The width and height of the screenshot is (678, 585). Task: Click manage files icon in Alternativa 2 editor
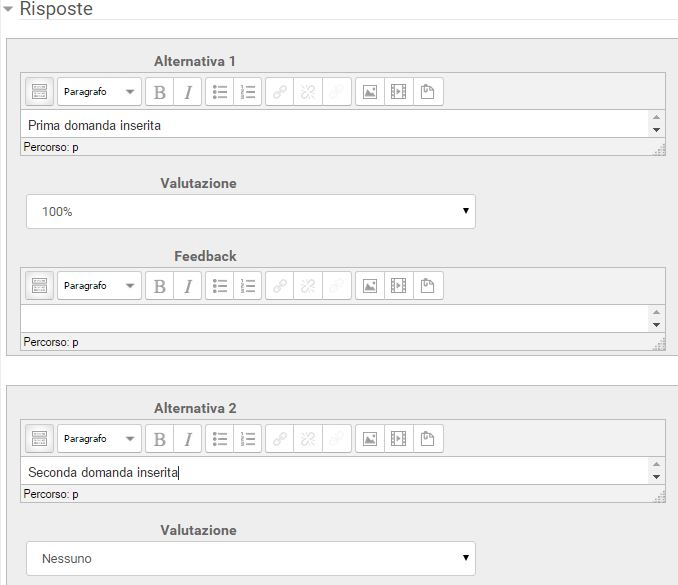click(x=428, y=439)
